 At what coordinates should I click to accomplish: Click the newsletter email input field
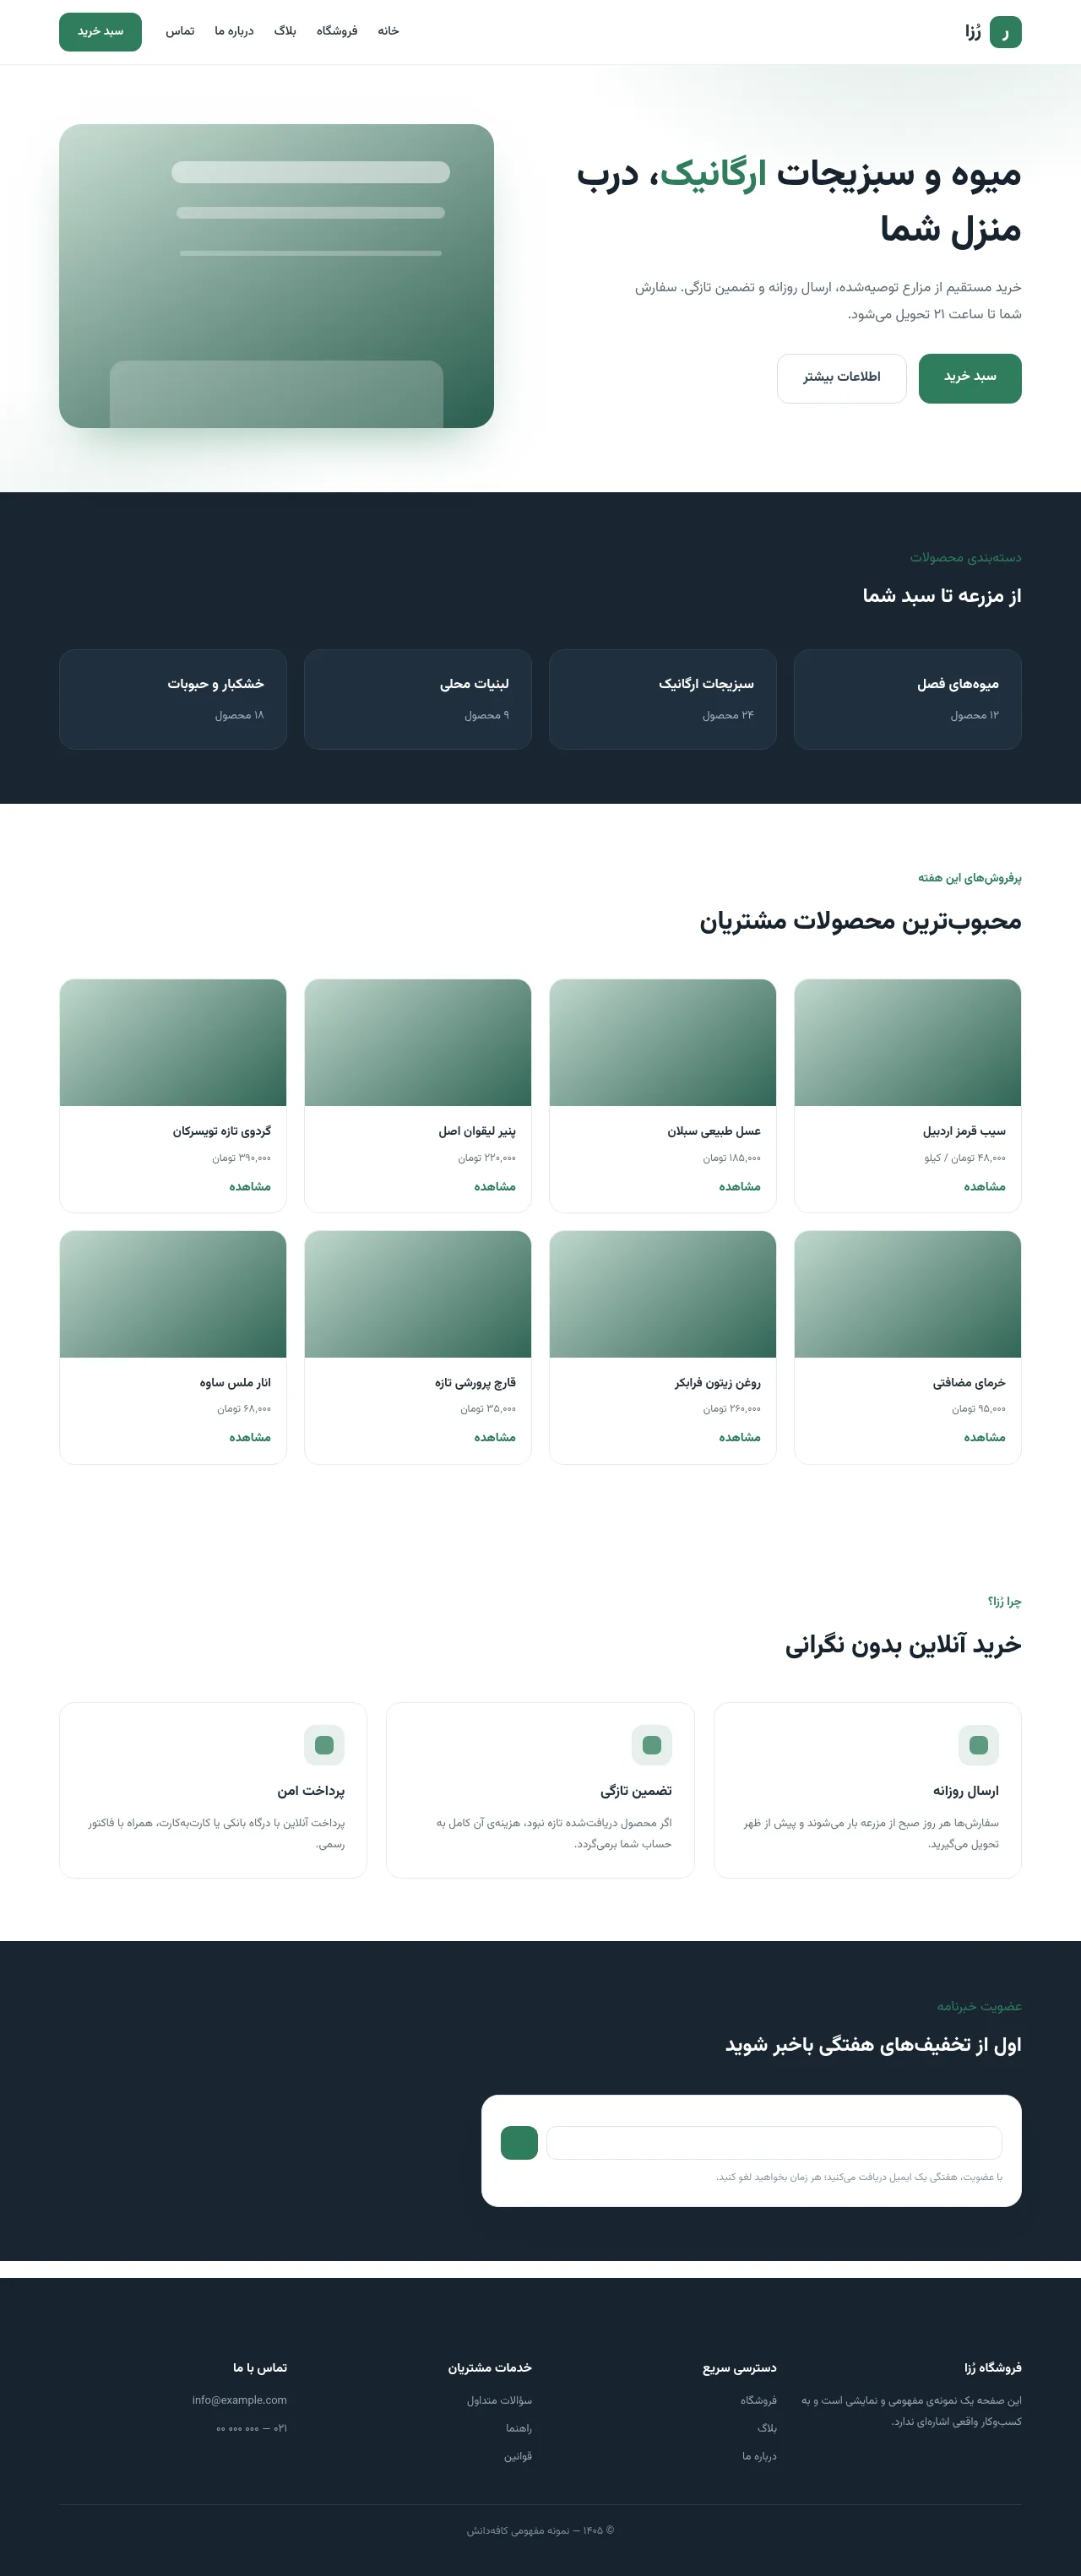(774, 2142)
